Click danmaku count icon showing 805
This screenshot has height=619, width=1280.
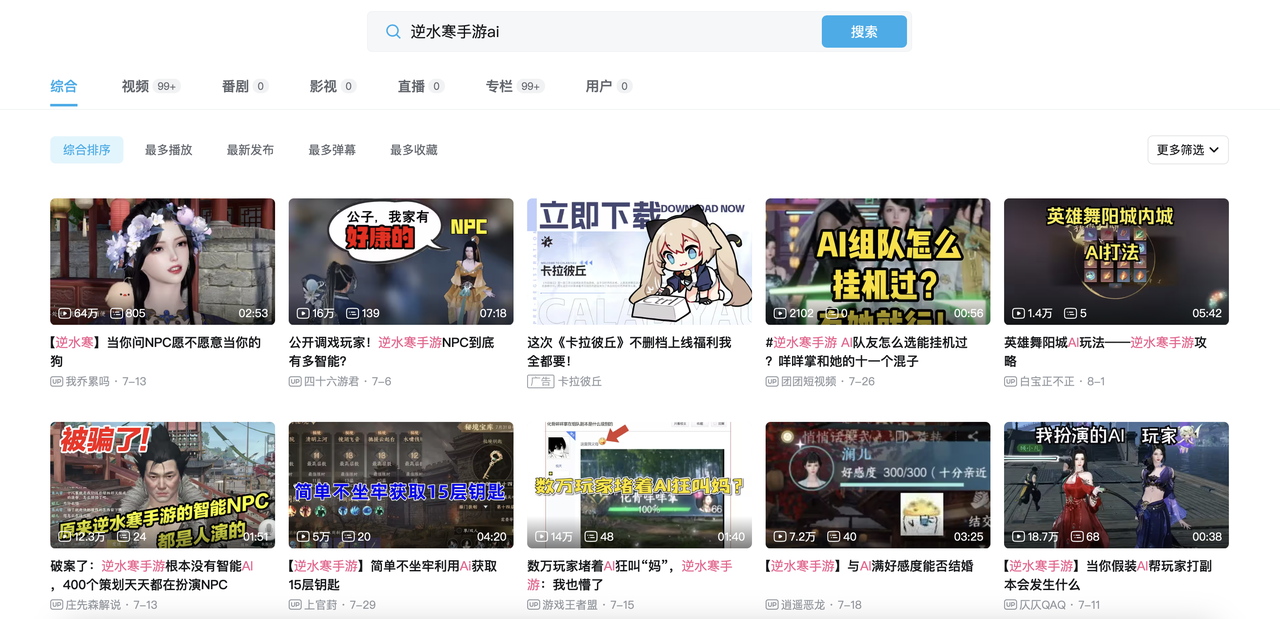pyautogui.click(x=115, y=313)
